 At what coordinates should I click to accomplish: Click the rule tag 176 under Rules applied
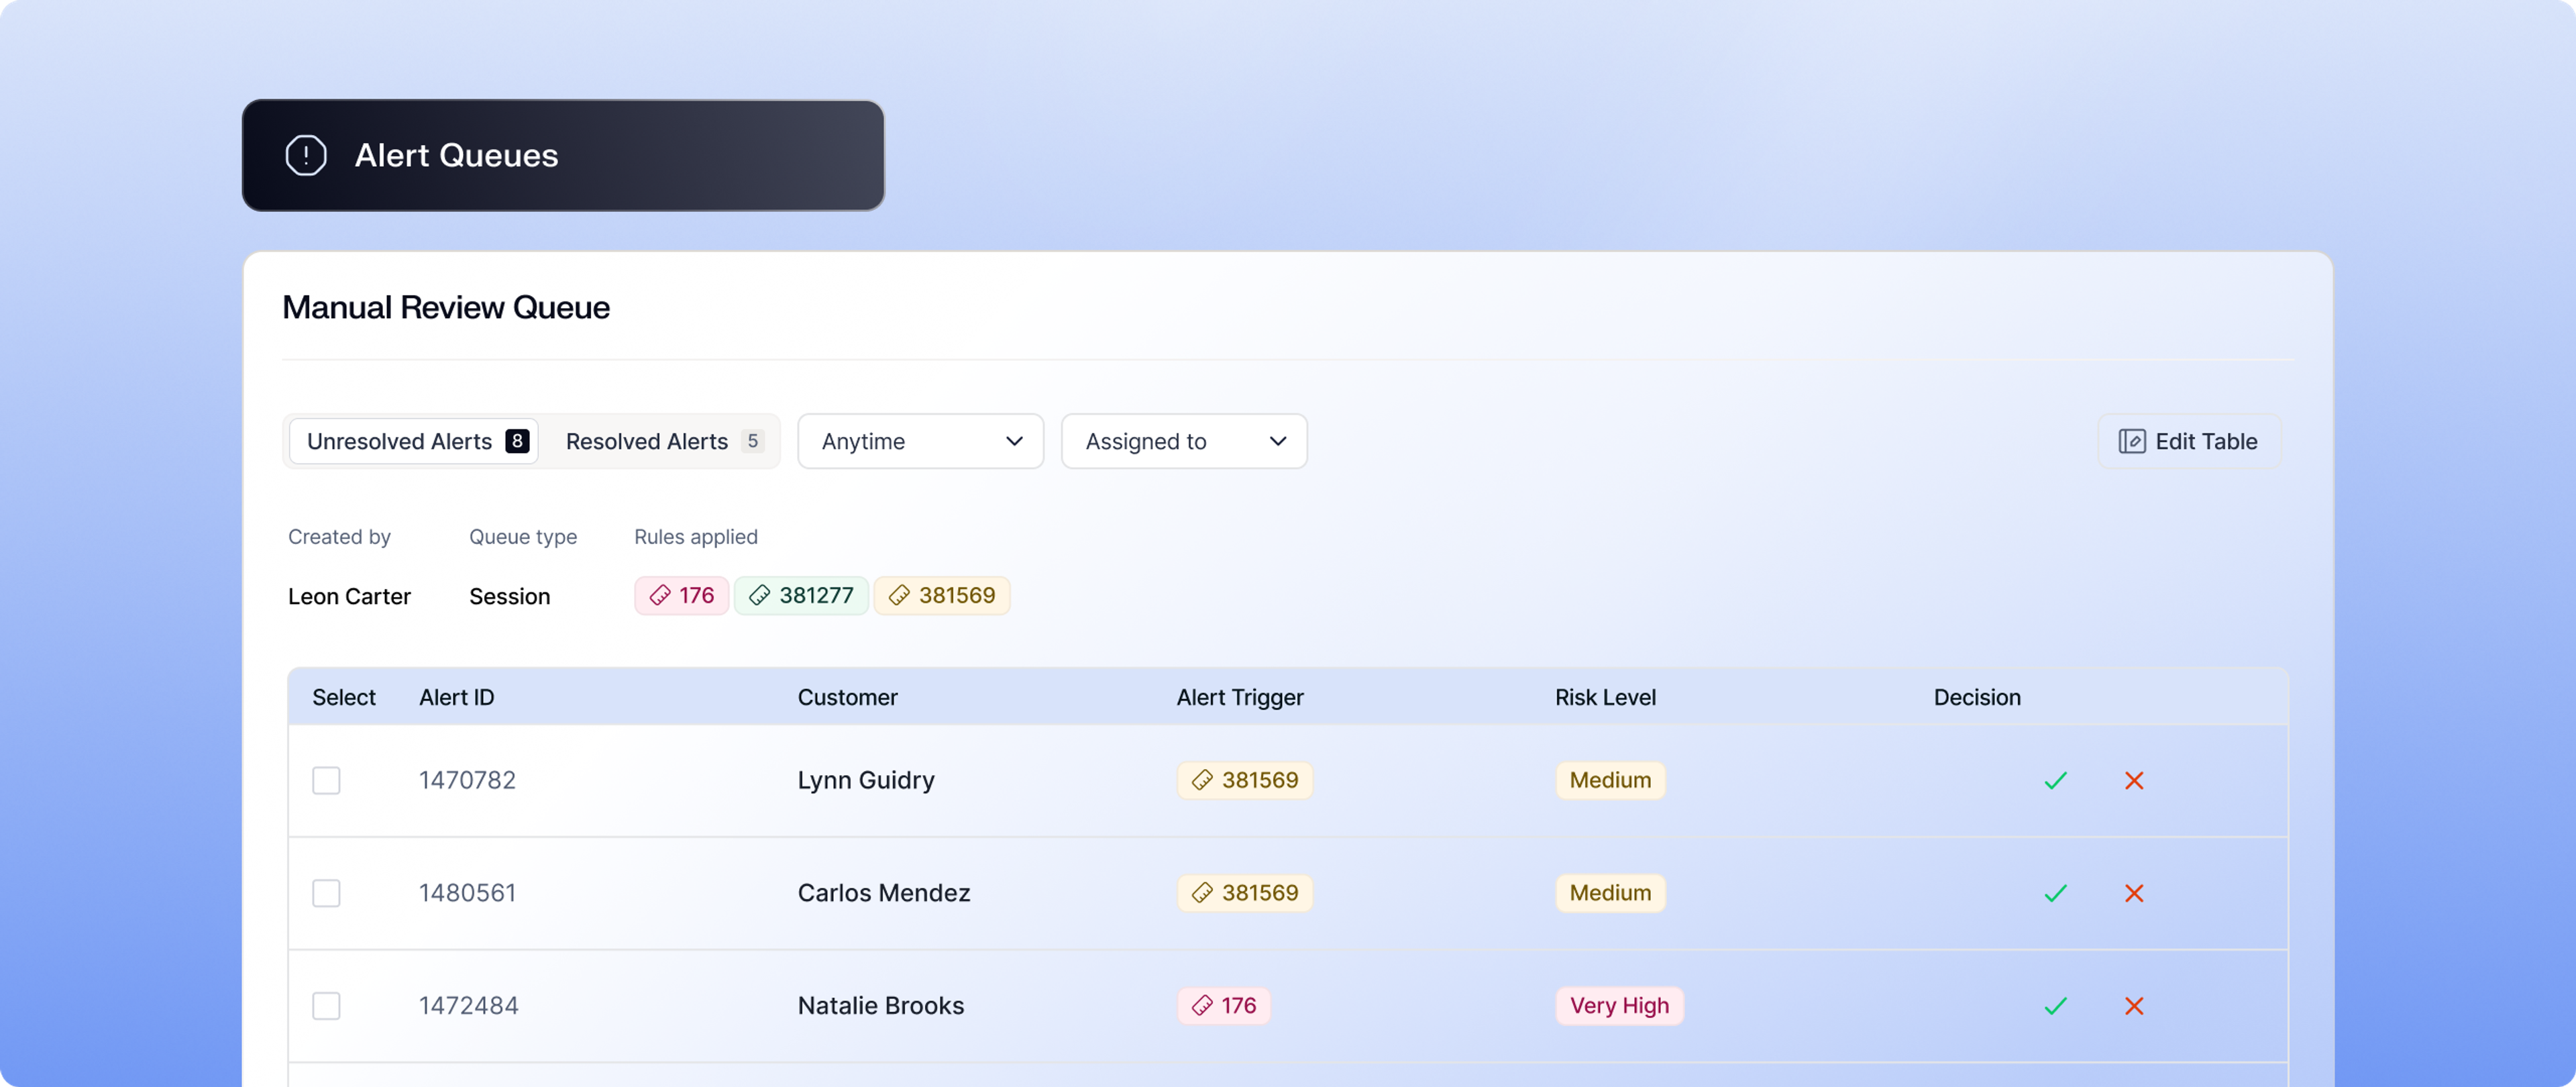tap(681, 596)
